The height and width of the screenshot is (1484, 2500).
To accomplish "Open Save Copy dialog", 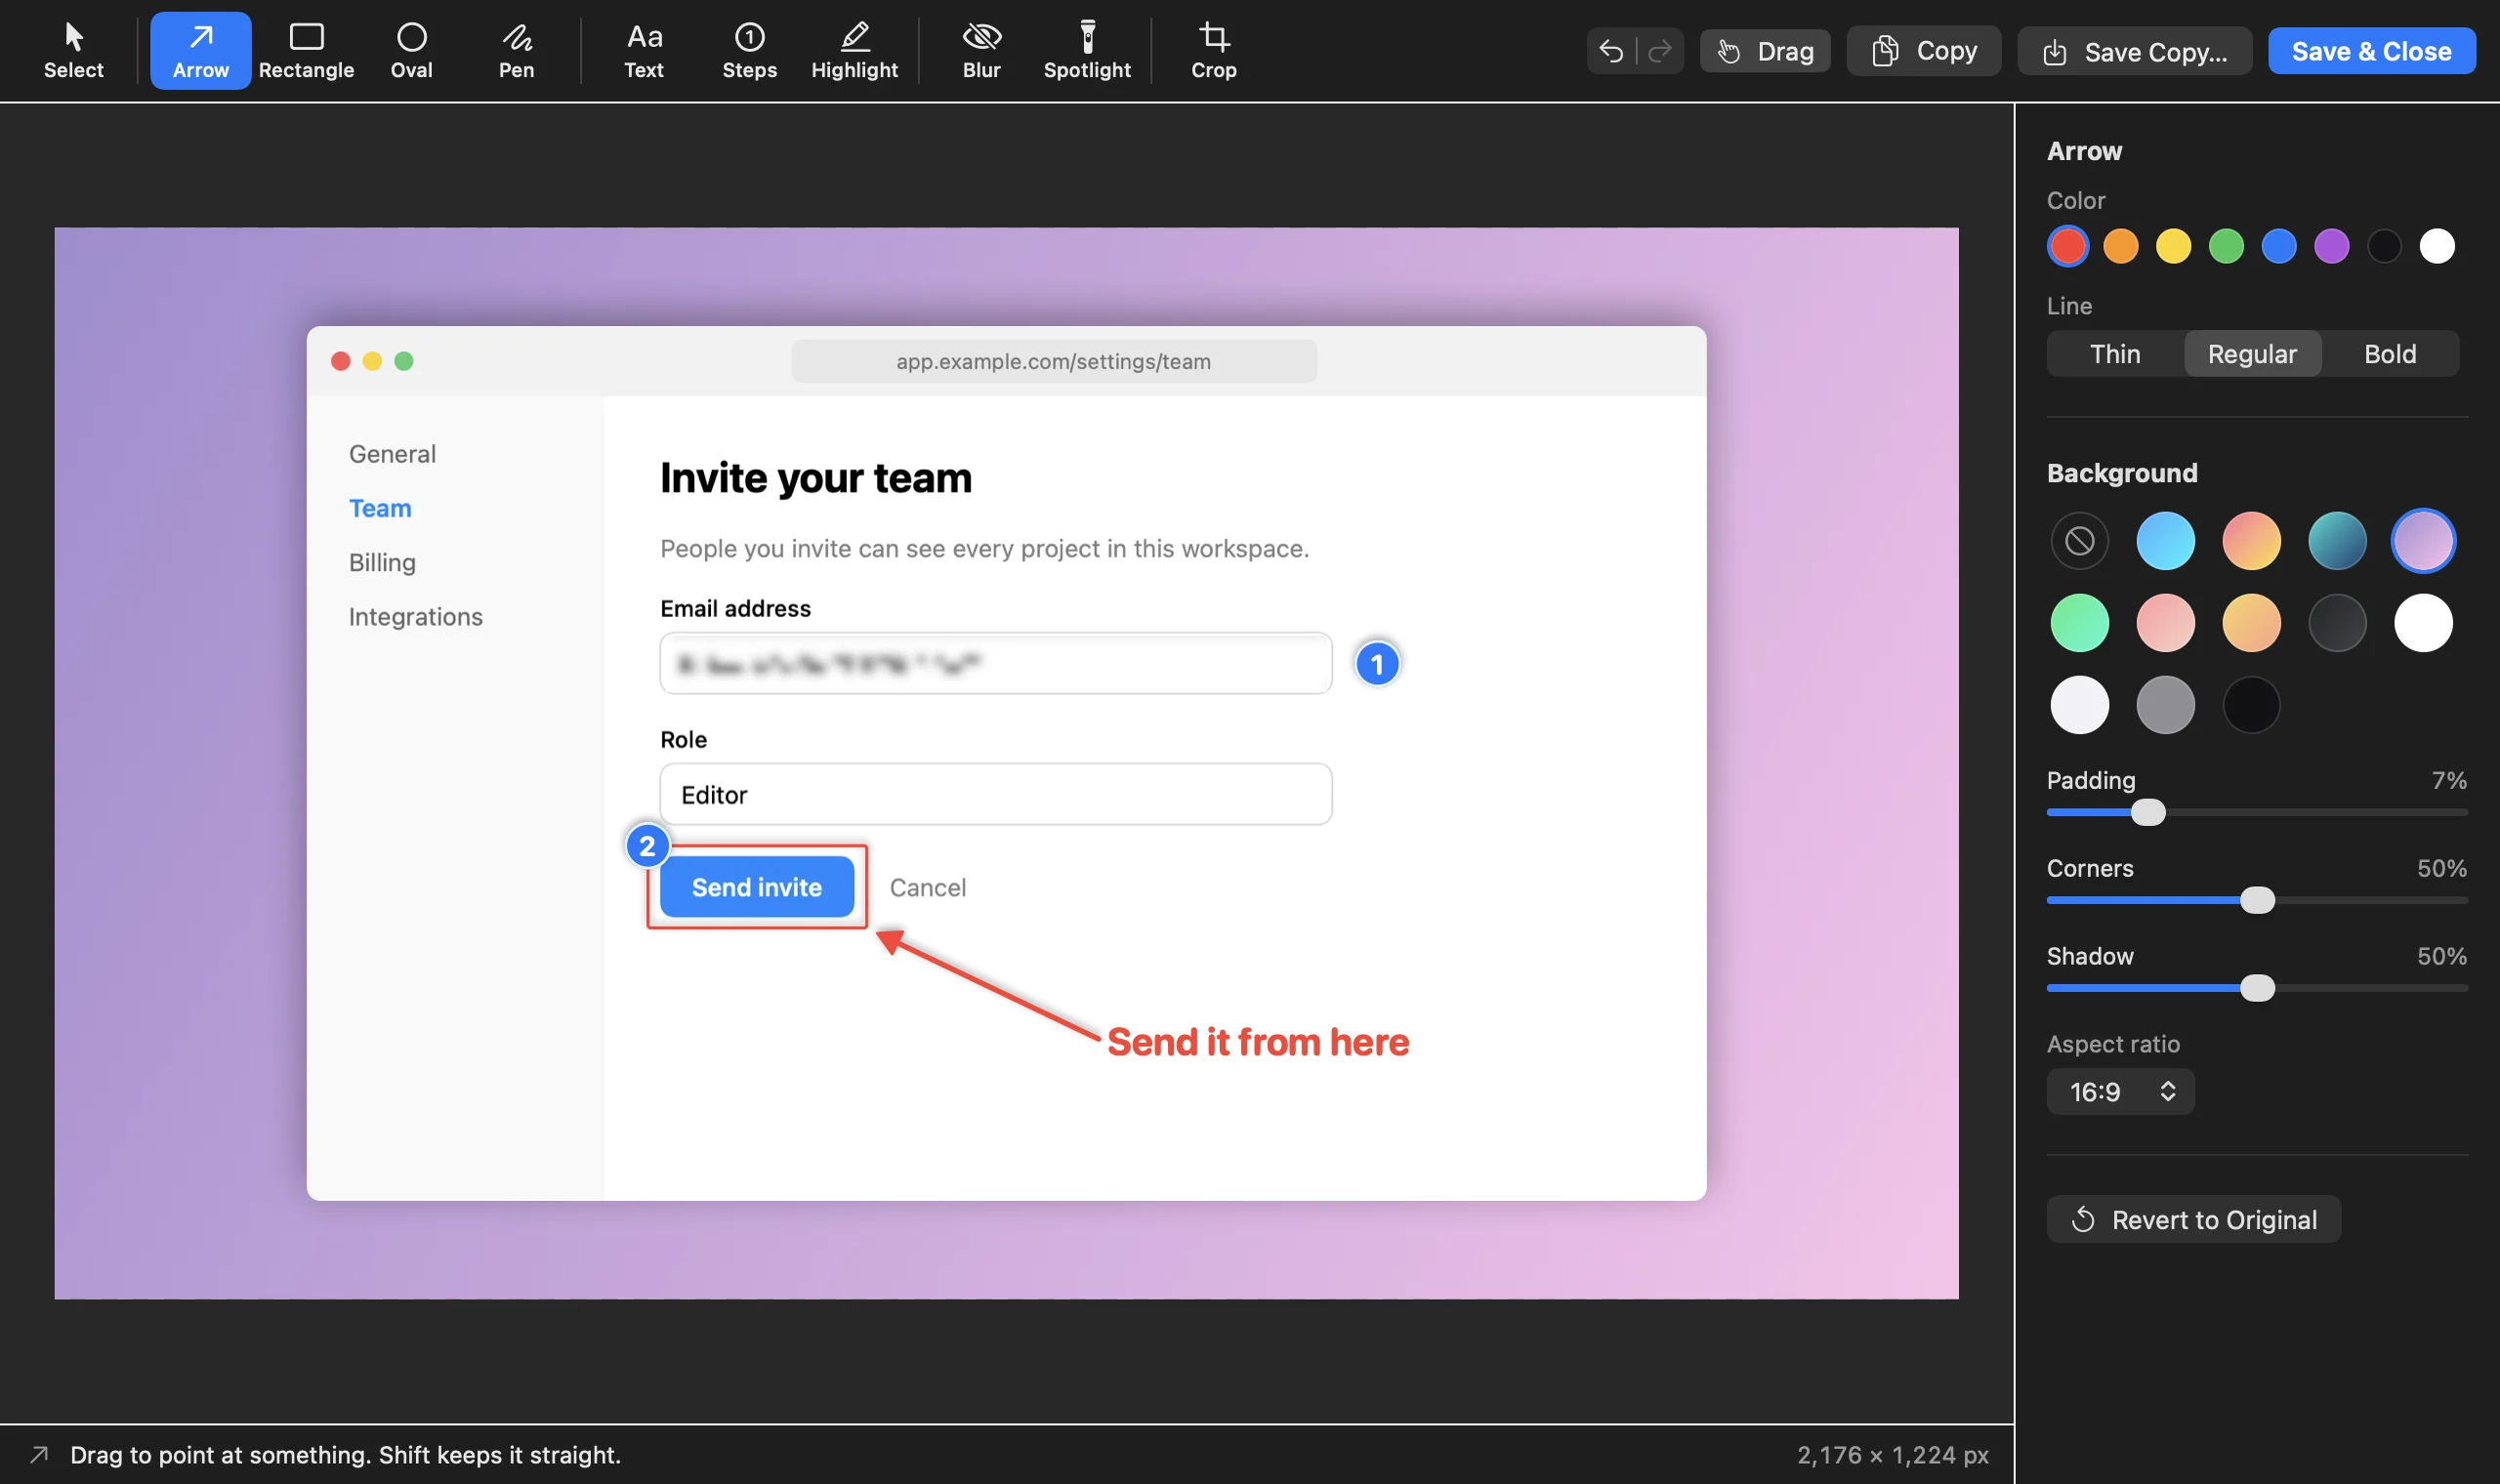I will [x=2134, y=51].
